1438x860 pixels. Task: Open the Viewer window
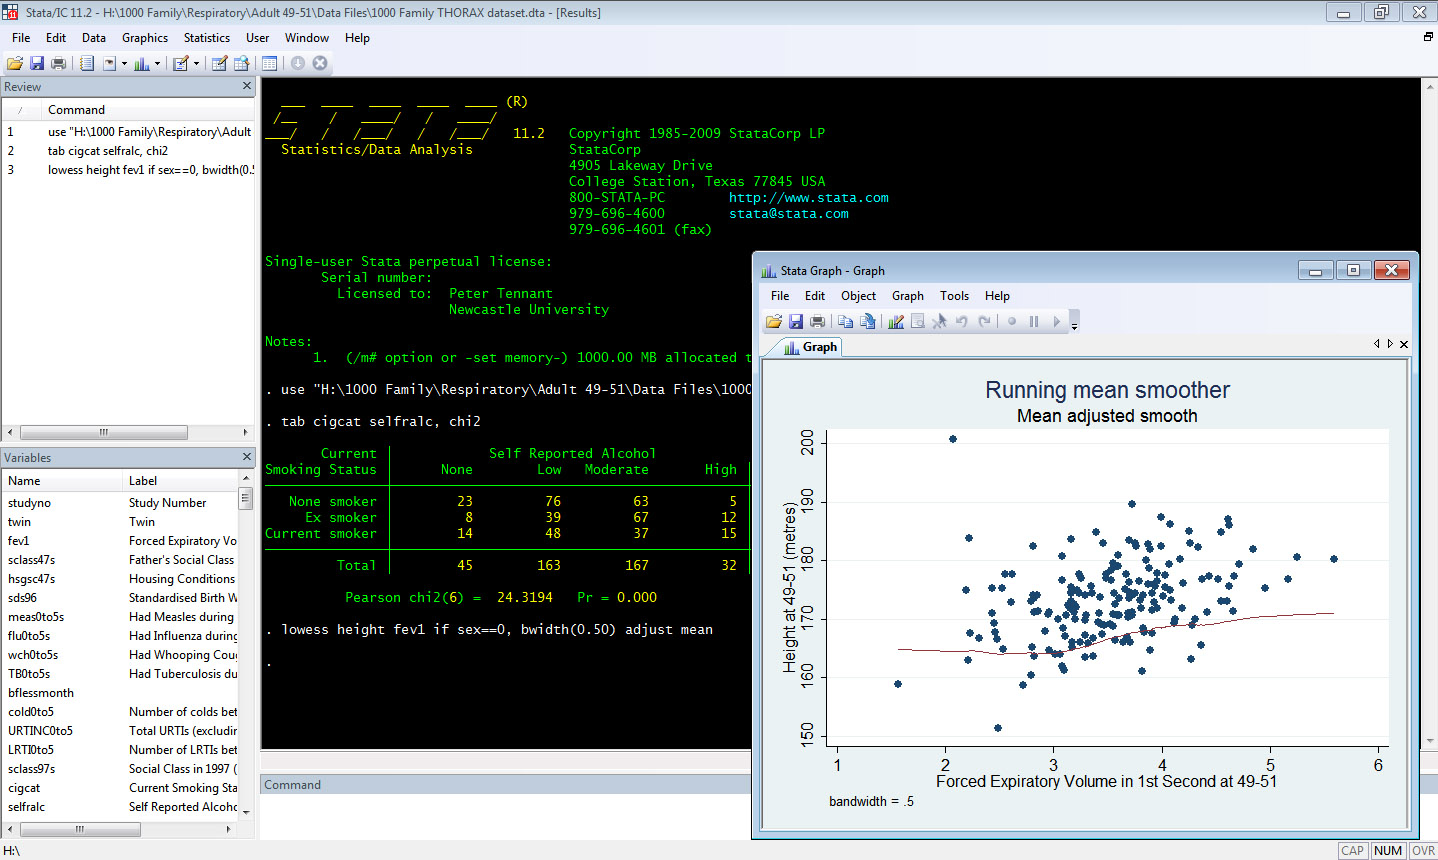[110, 62]
